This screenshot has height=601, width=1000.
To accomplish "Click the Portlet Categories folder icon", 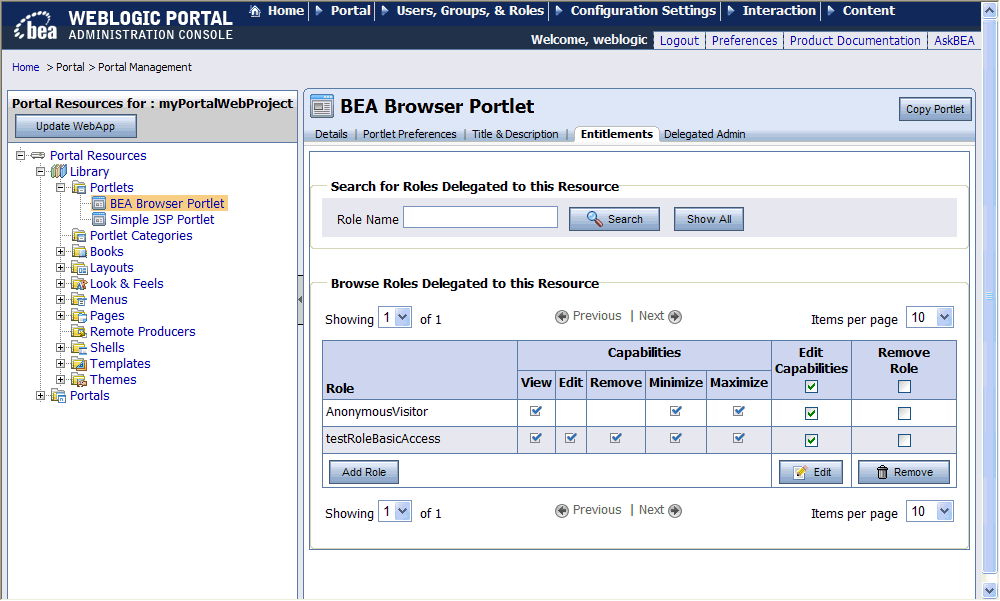I will [79, 235].
